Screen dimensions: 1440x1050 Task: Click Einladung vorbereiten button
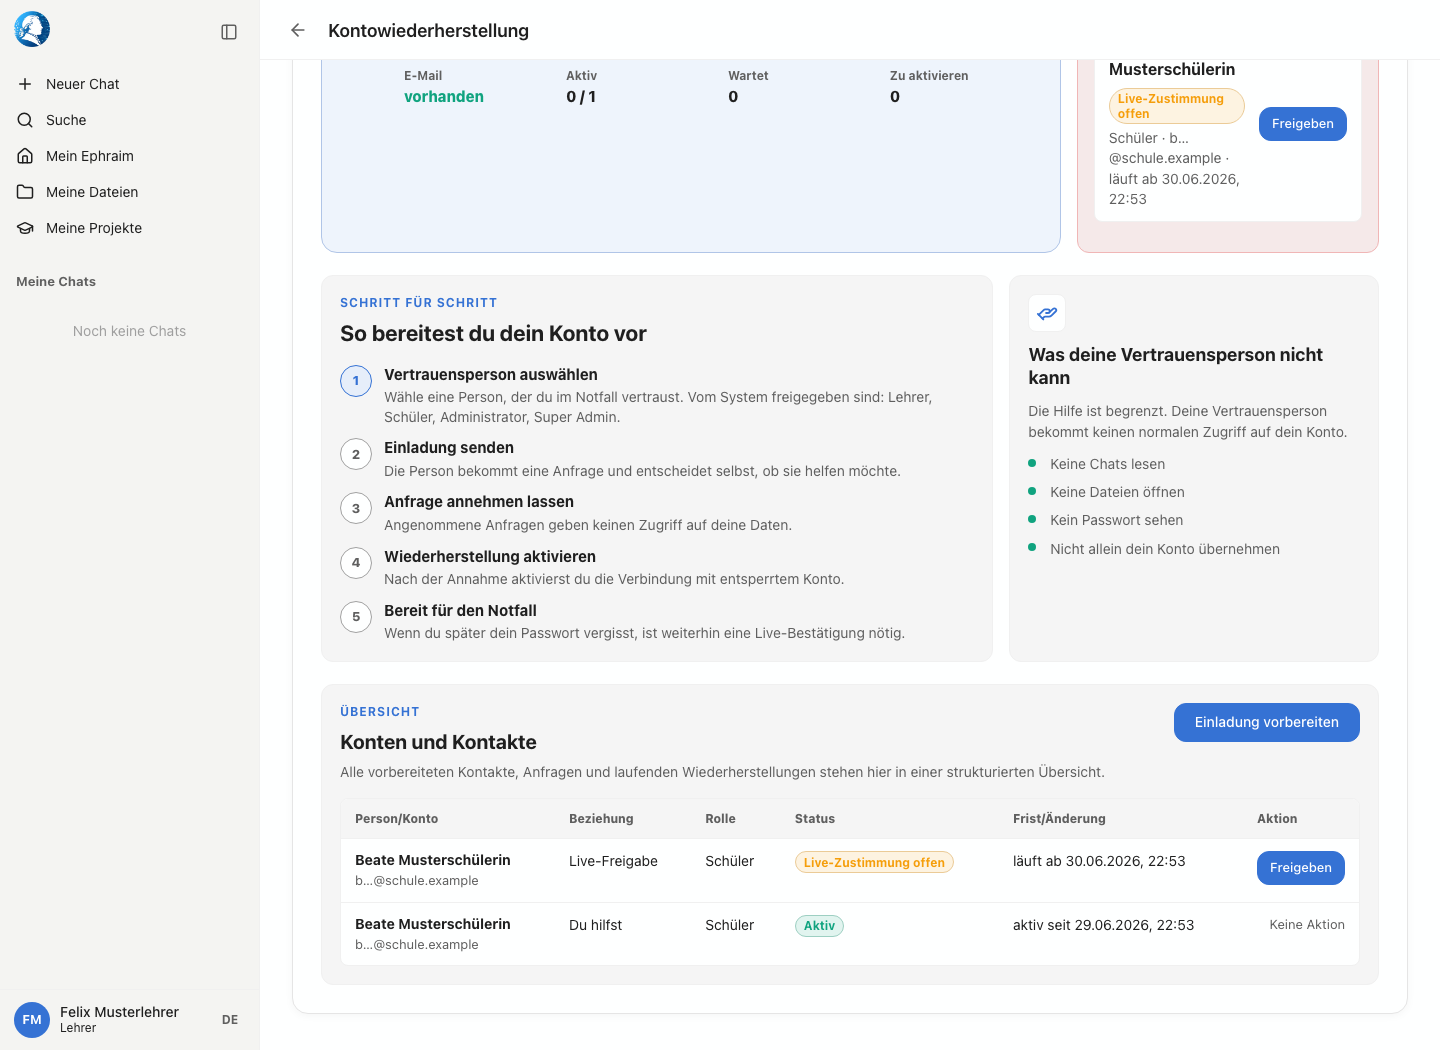1266,722
